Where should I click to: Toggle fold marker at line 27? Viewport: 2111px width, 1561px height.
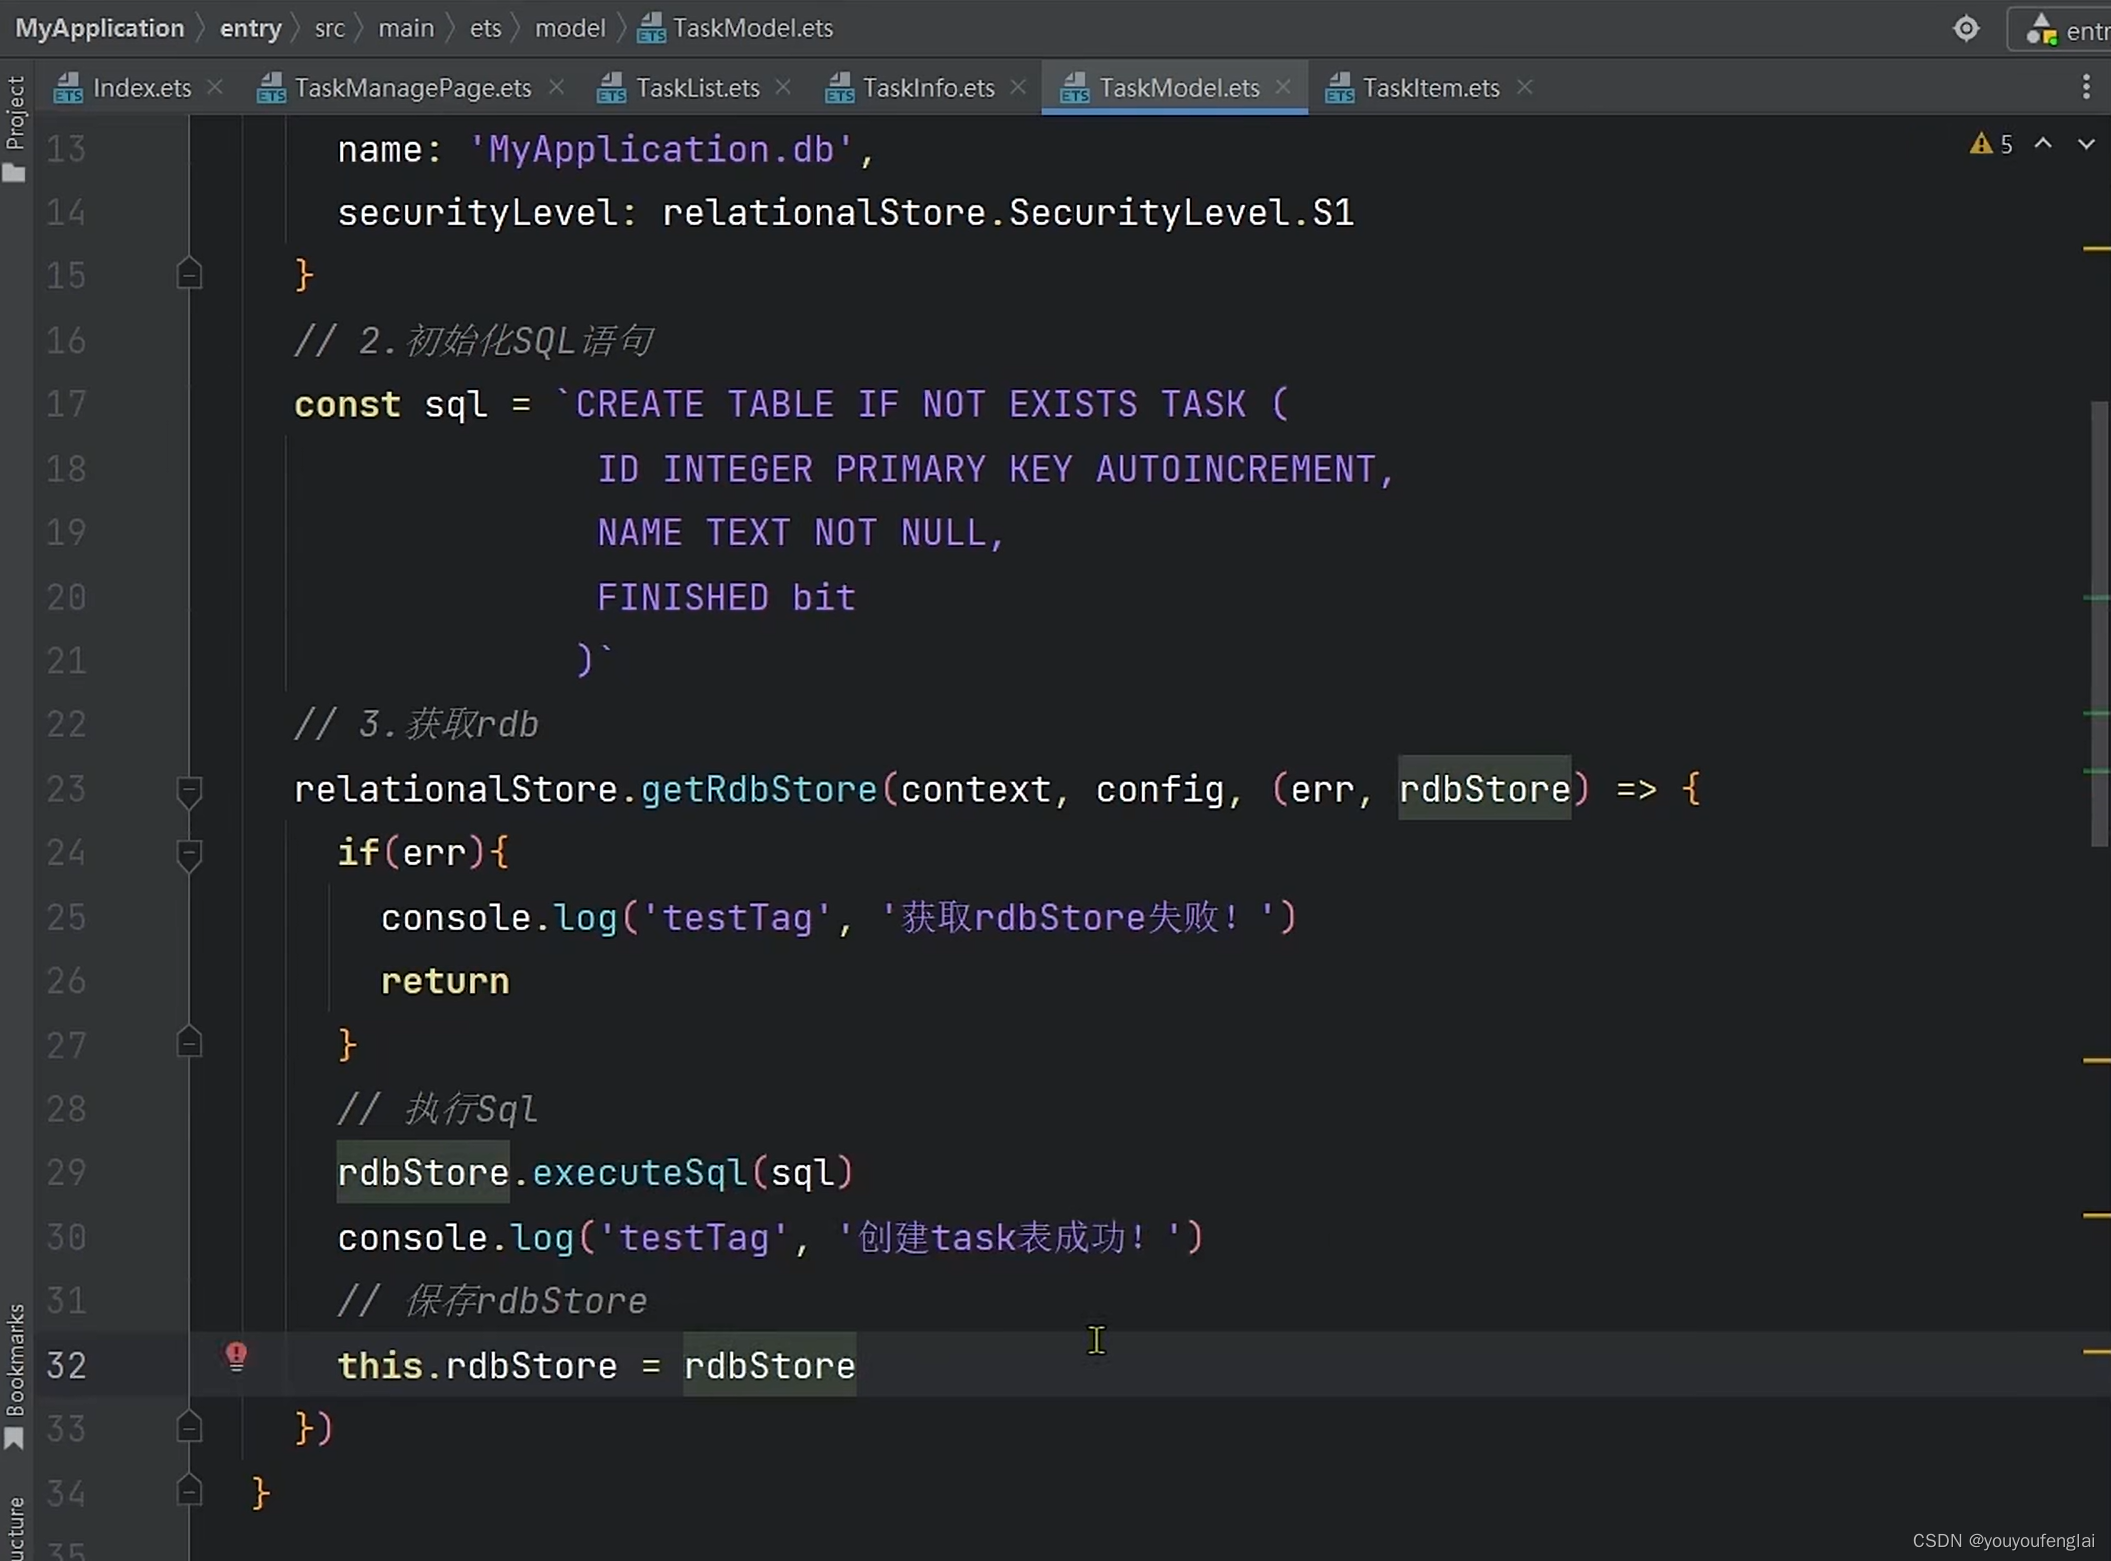click(x=189, y=1043)
